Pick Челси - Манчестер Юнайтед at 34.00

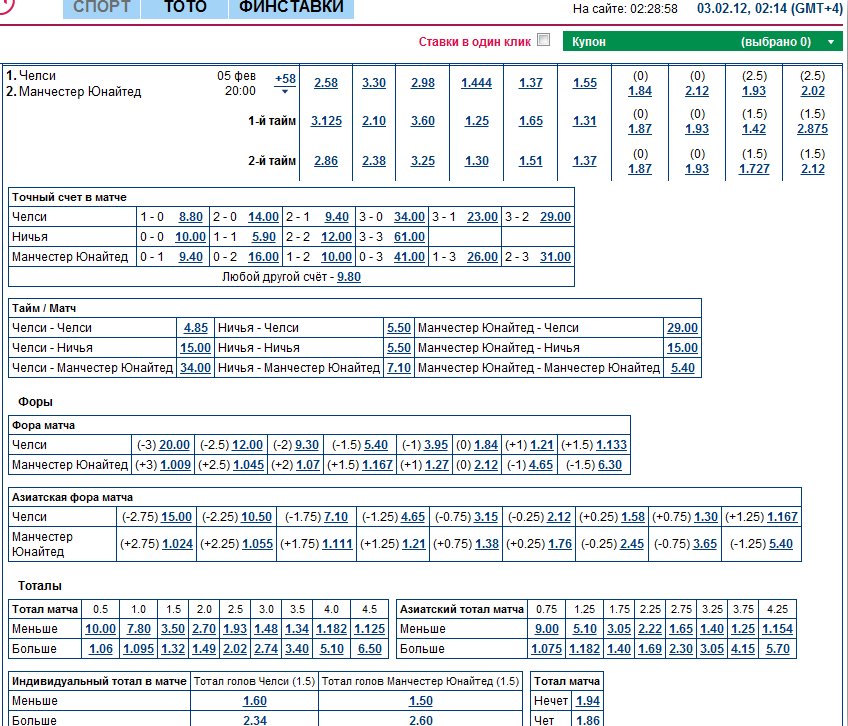pyautogui.click(x=195, y=368)
